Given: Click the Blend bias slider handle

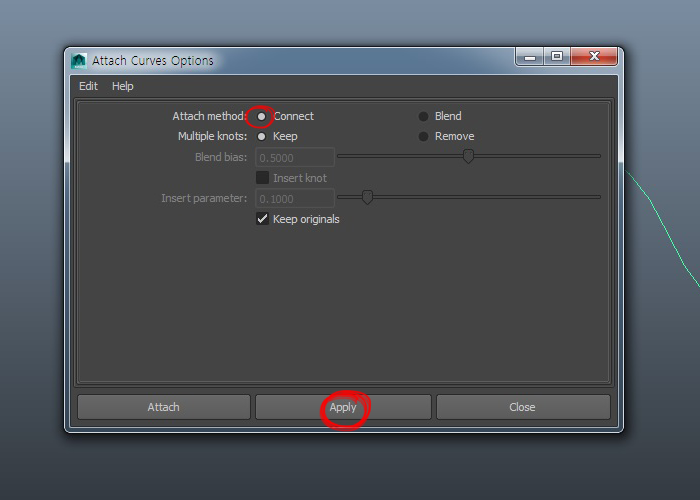Looking at the screenshot, I should pos(468,156).
